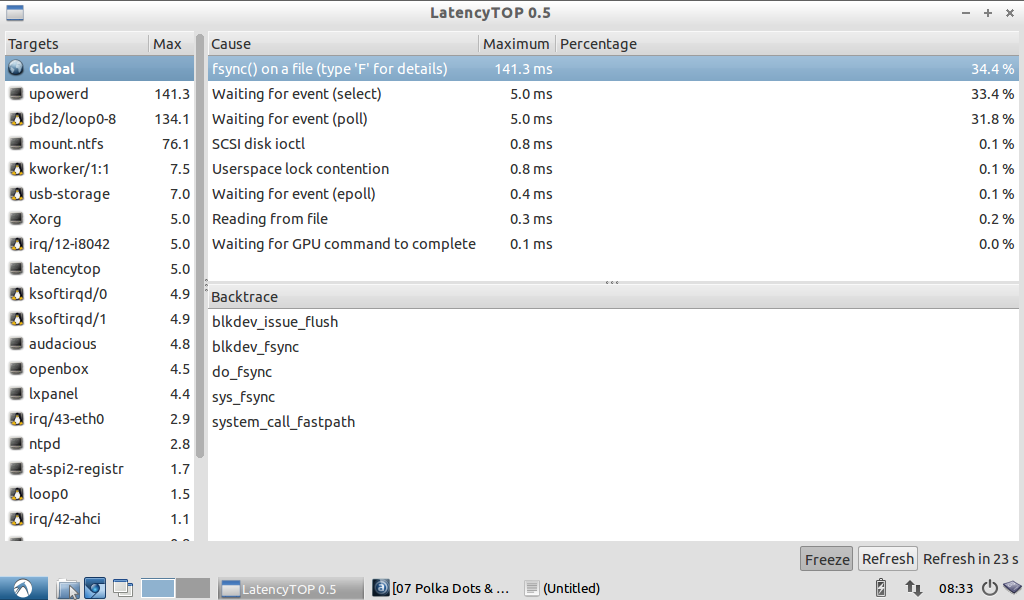Viewport: 1024px width, 600px height.
Task: Click the Percentage column header
Action: pos(787,44)
